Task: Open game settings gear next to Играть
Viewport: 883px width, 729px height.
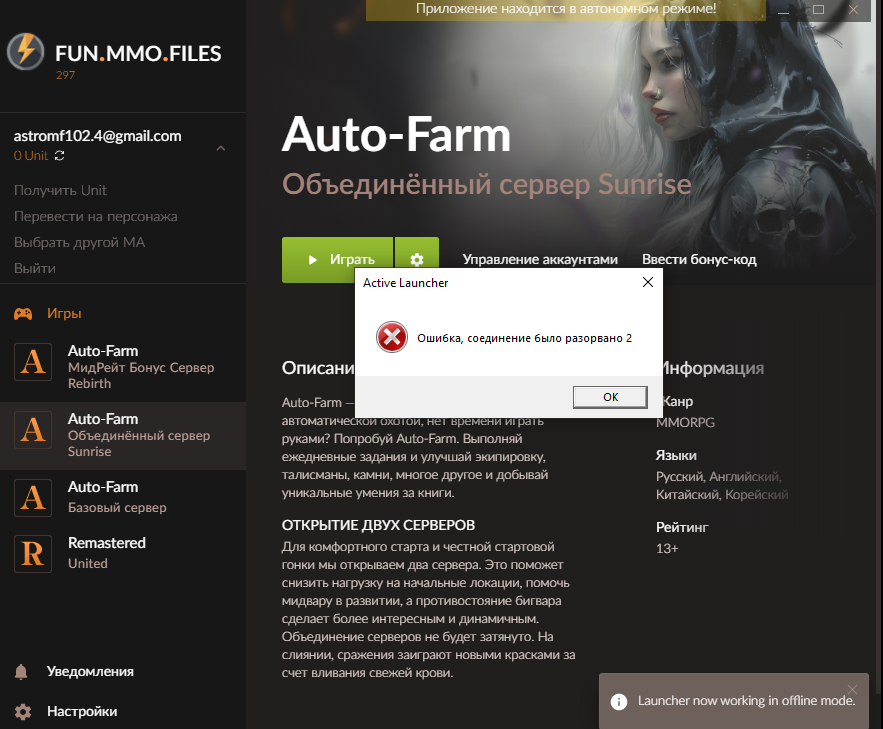Action: point(416,260)
